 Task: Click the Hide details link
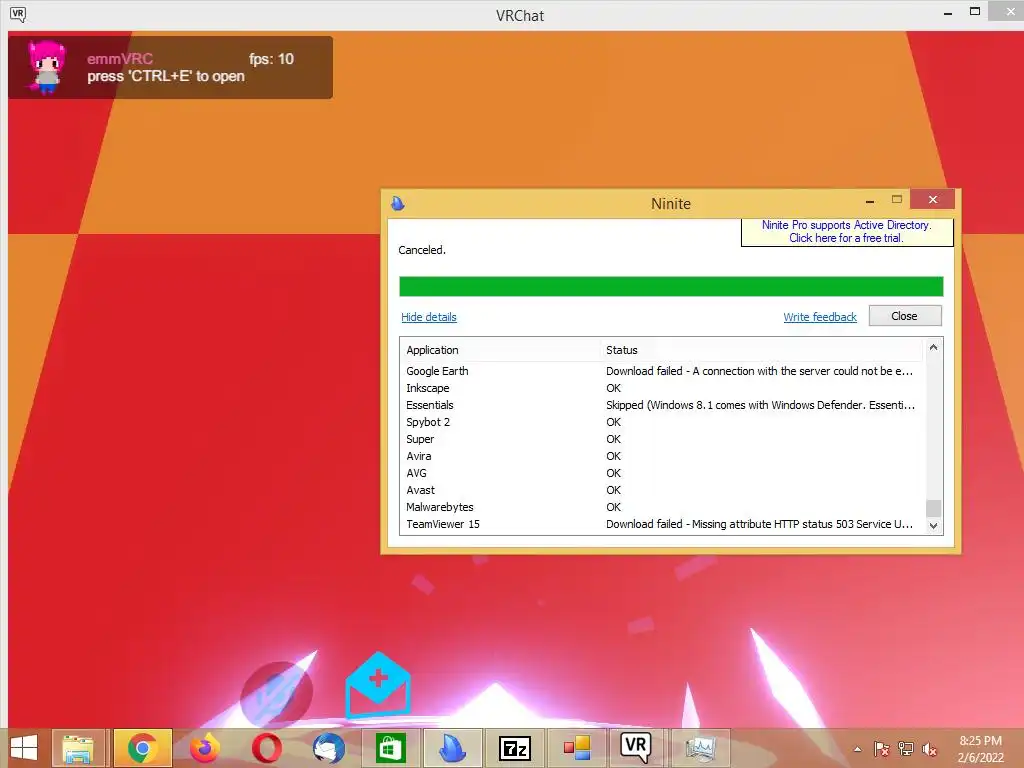click(428, 317)
